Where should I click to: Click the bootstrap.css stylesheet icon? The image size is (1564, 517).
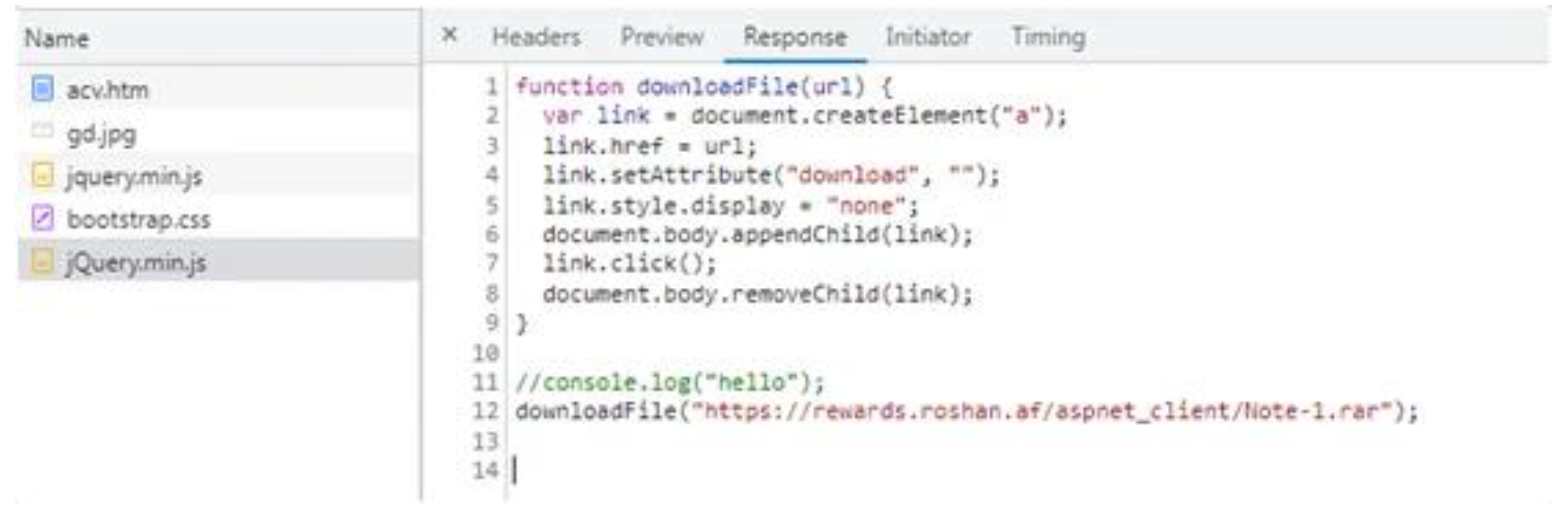coord(41,220)
